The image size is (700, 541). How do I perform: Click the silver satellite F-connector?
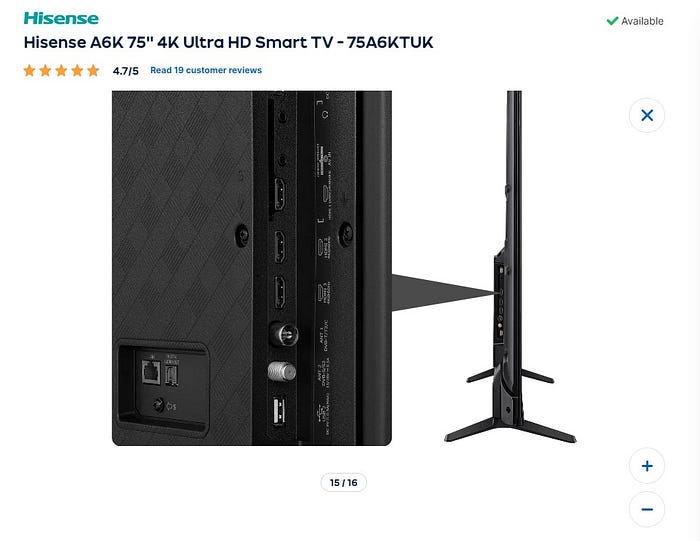click(282, 371)
